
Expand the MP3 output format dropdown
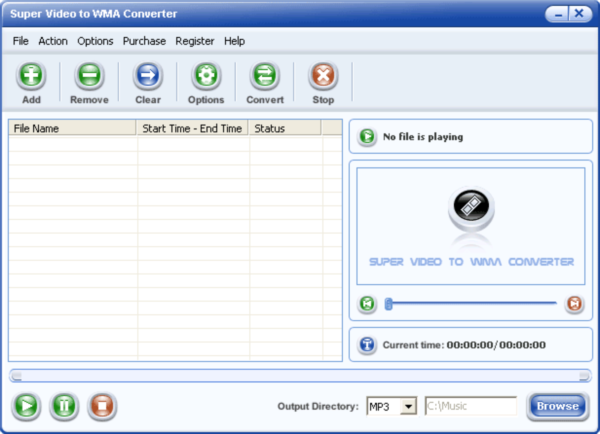click(409, 406)
